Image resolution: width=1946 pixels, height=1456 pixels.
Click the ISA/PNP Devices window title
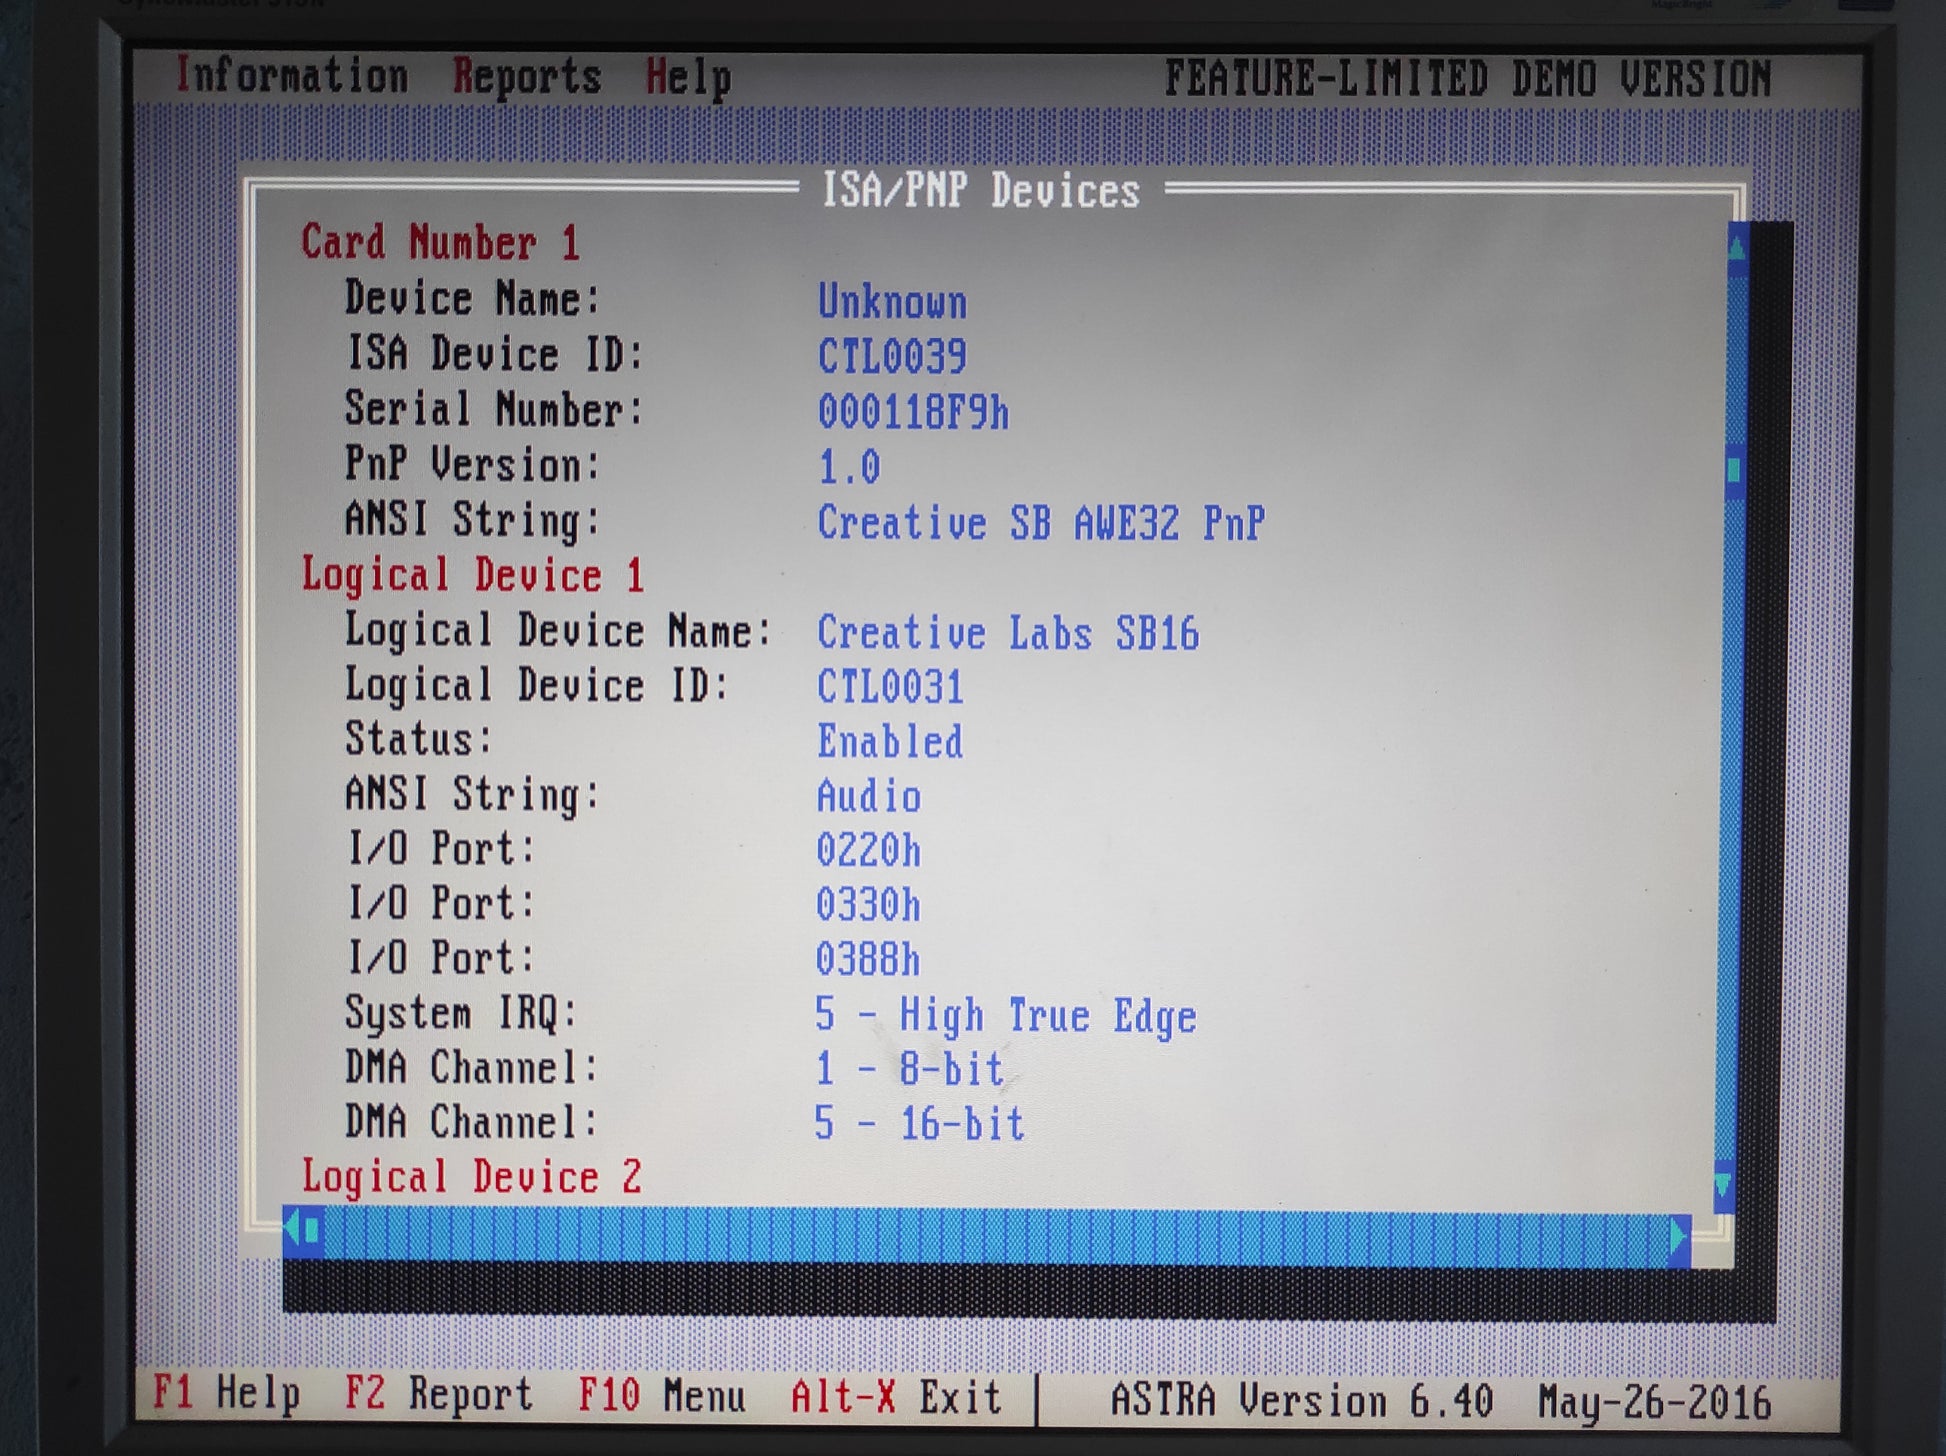tap(980, 190)
